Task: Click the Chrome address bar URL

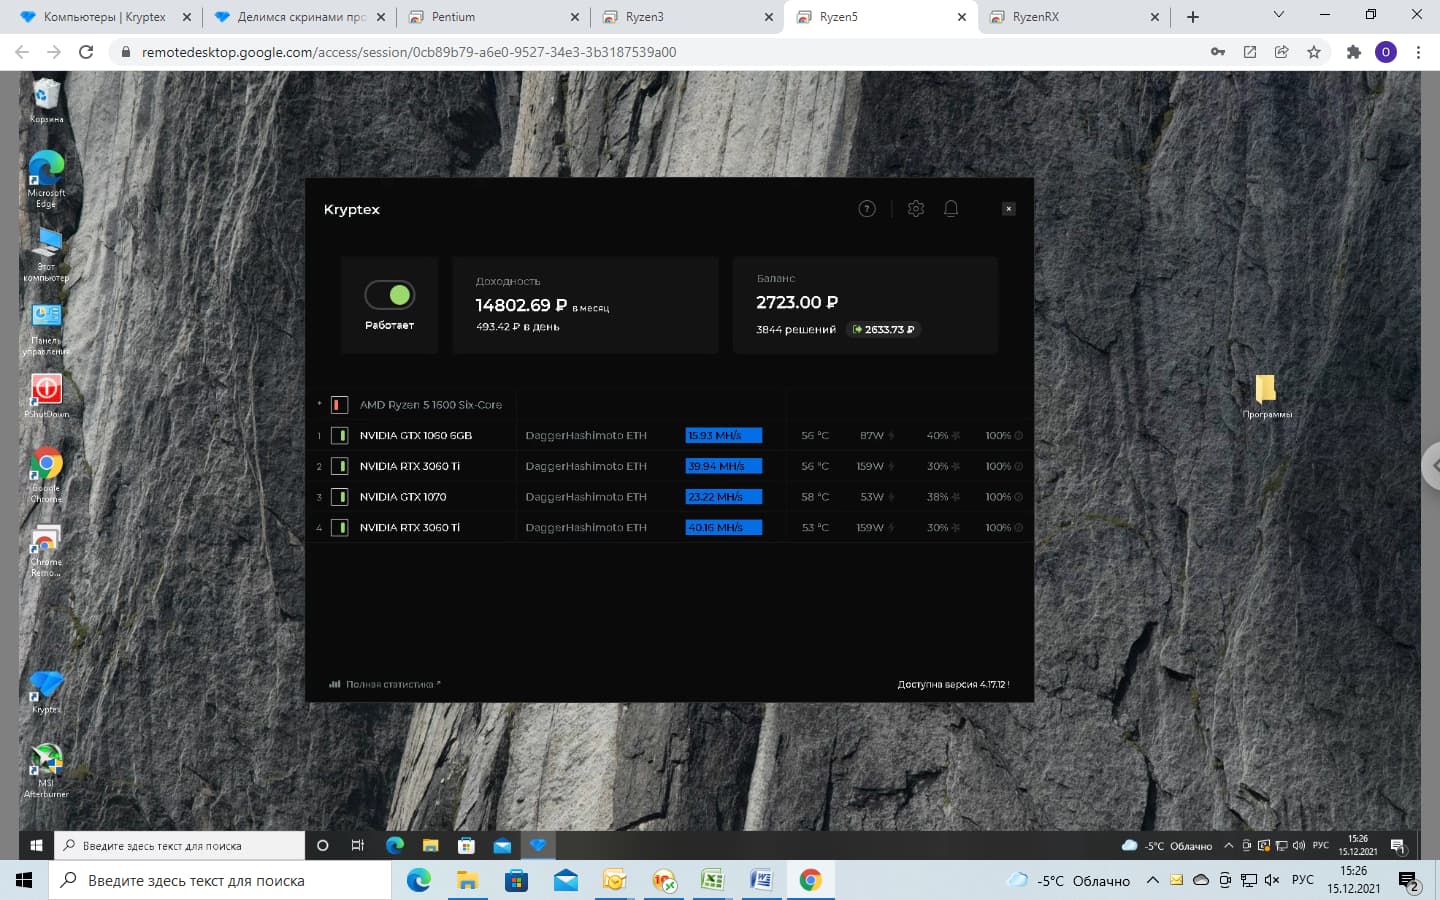Action: click(409, 52)
